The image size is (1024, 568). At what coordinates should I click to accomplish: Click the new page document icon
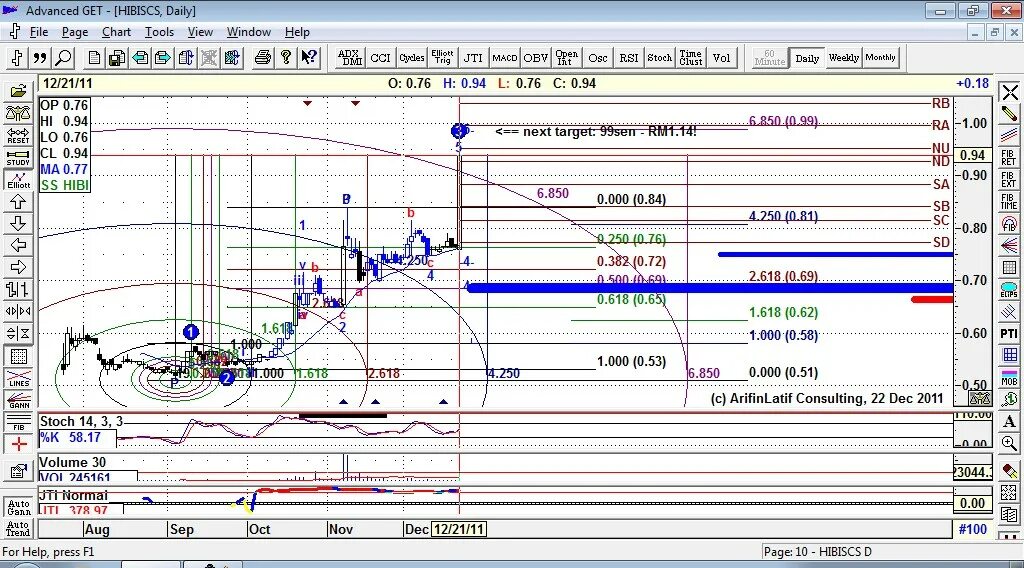[x=95, y=58]
